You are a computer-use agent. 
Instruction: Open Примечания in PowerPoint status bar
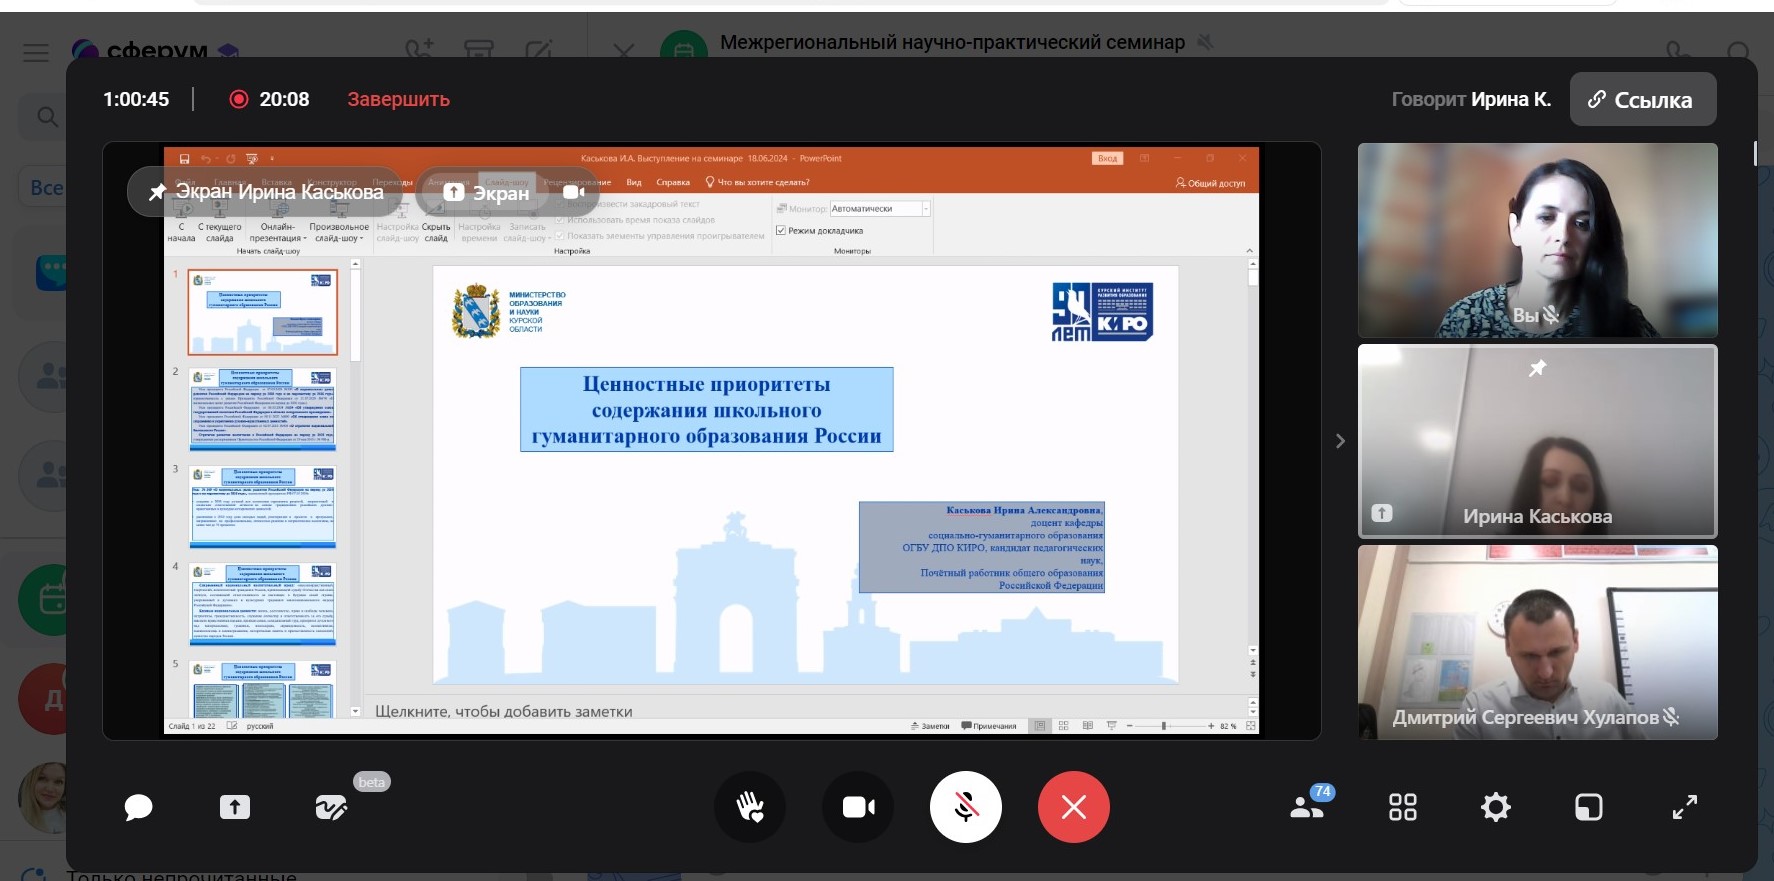(989, 726)
